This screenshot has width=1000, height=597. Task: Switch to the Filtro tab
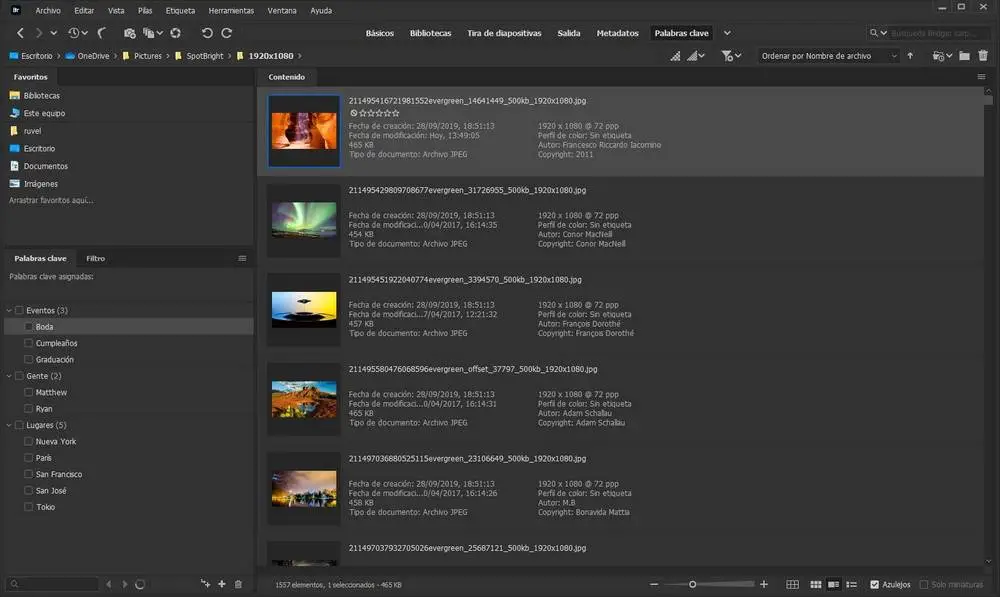pyautogui.click(x=96, y=258)
